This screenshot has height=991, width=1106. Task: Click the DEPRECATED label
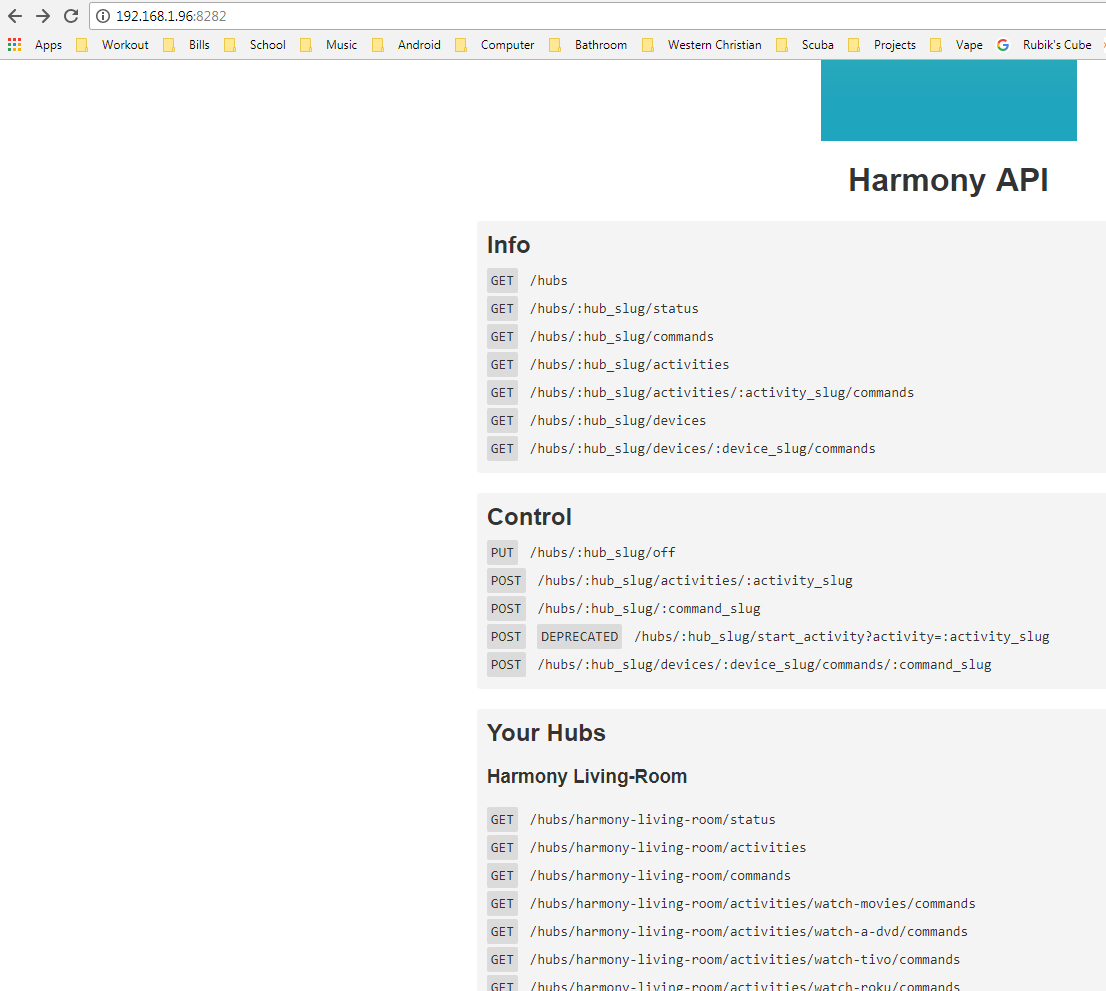pos(580,637)
